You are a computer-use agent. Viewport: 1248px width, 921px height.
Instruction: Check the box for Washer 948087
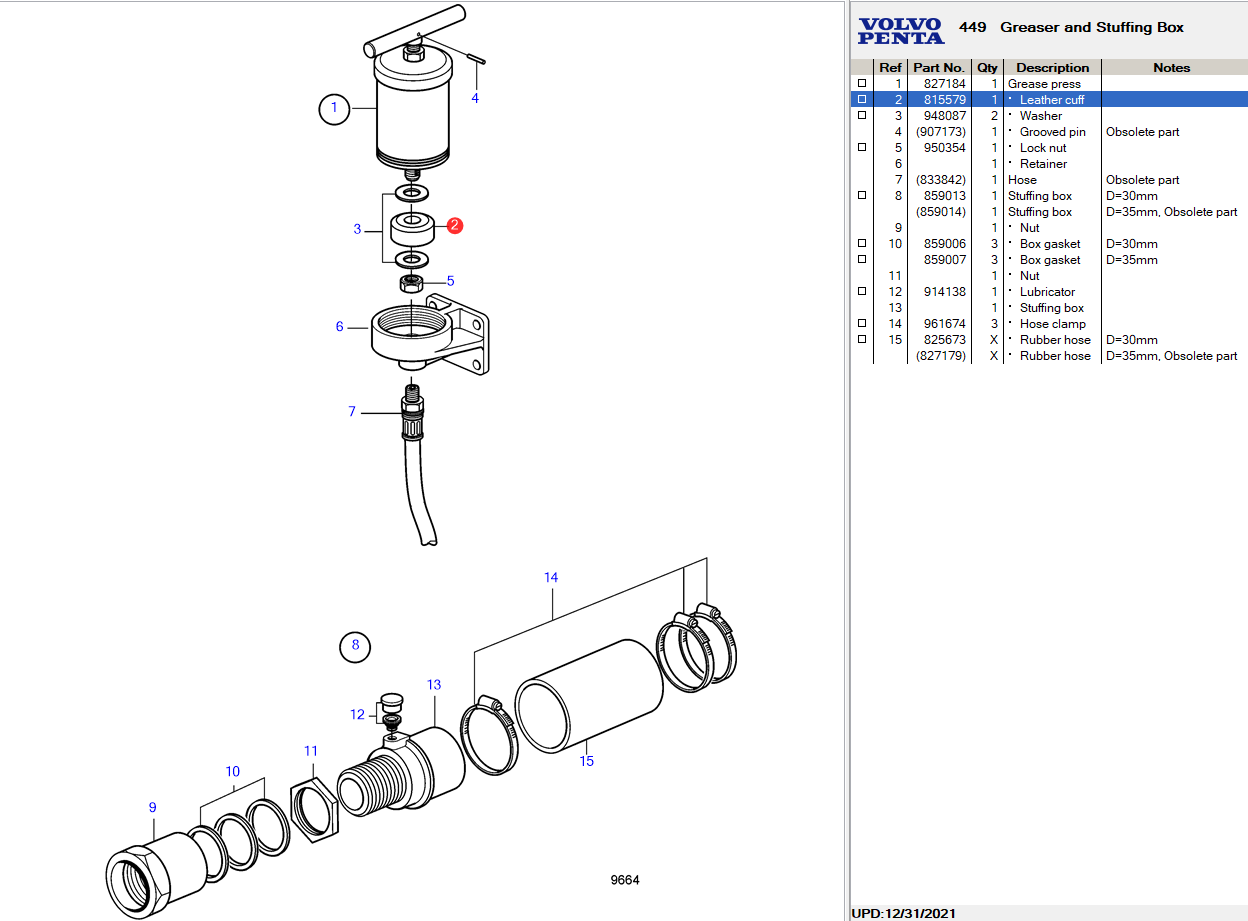[x=862, y=116]
